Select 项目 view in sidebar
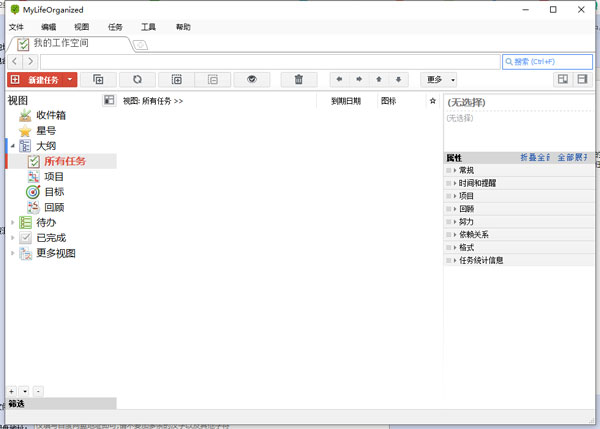600x429 pixels. click(x=54, y=176)
